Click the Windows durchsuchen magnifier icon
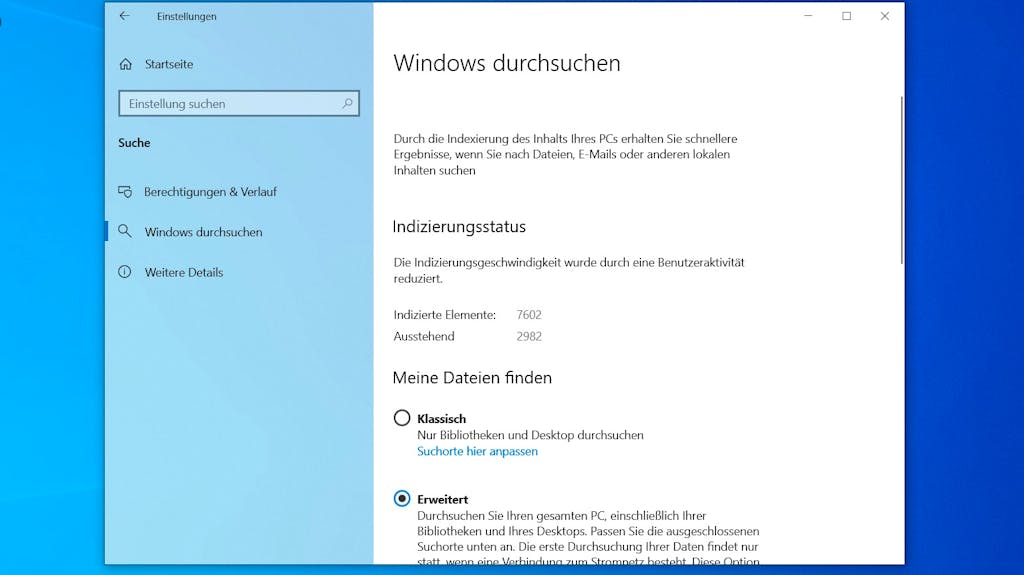This screenshot has width=1024, height=575. 125,231
